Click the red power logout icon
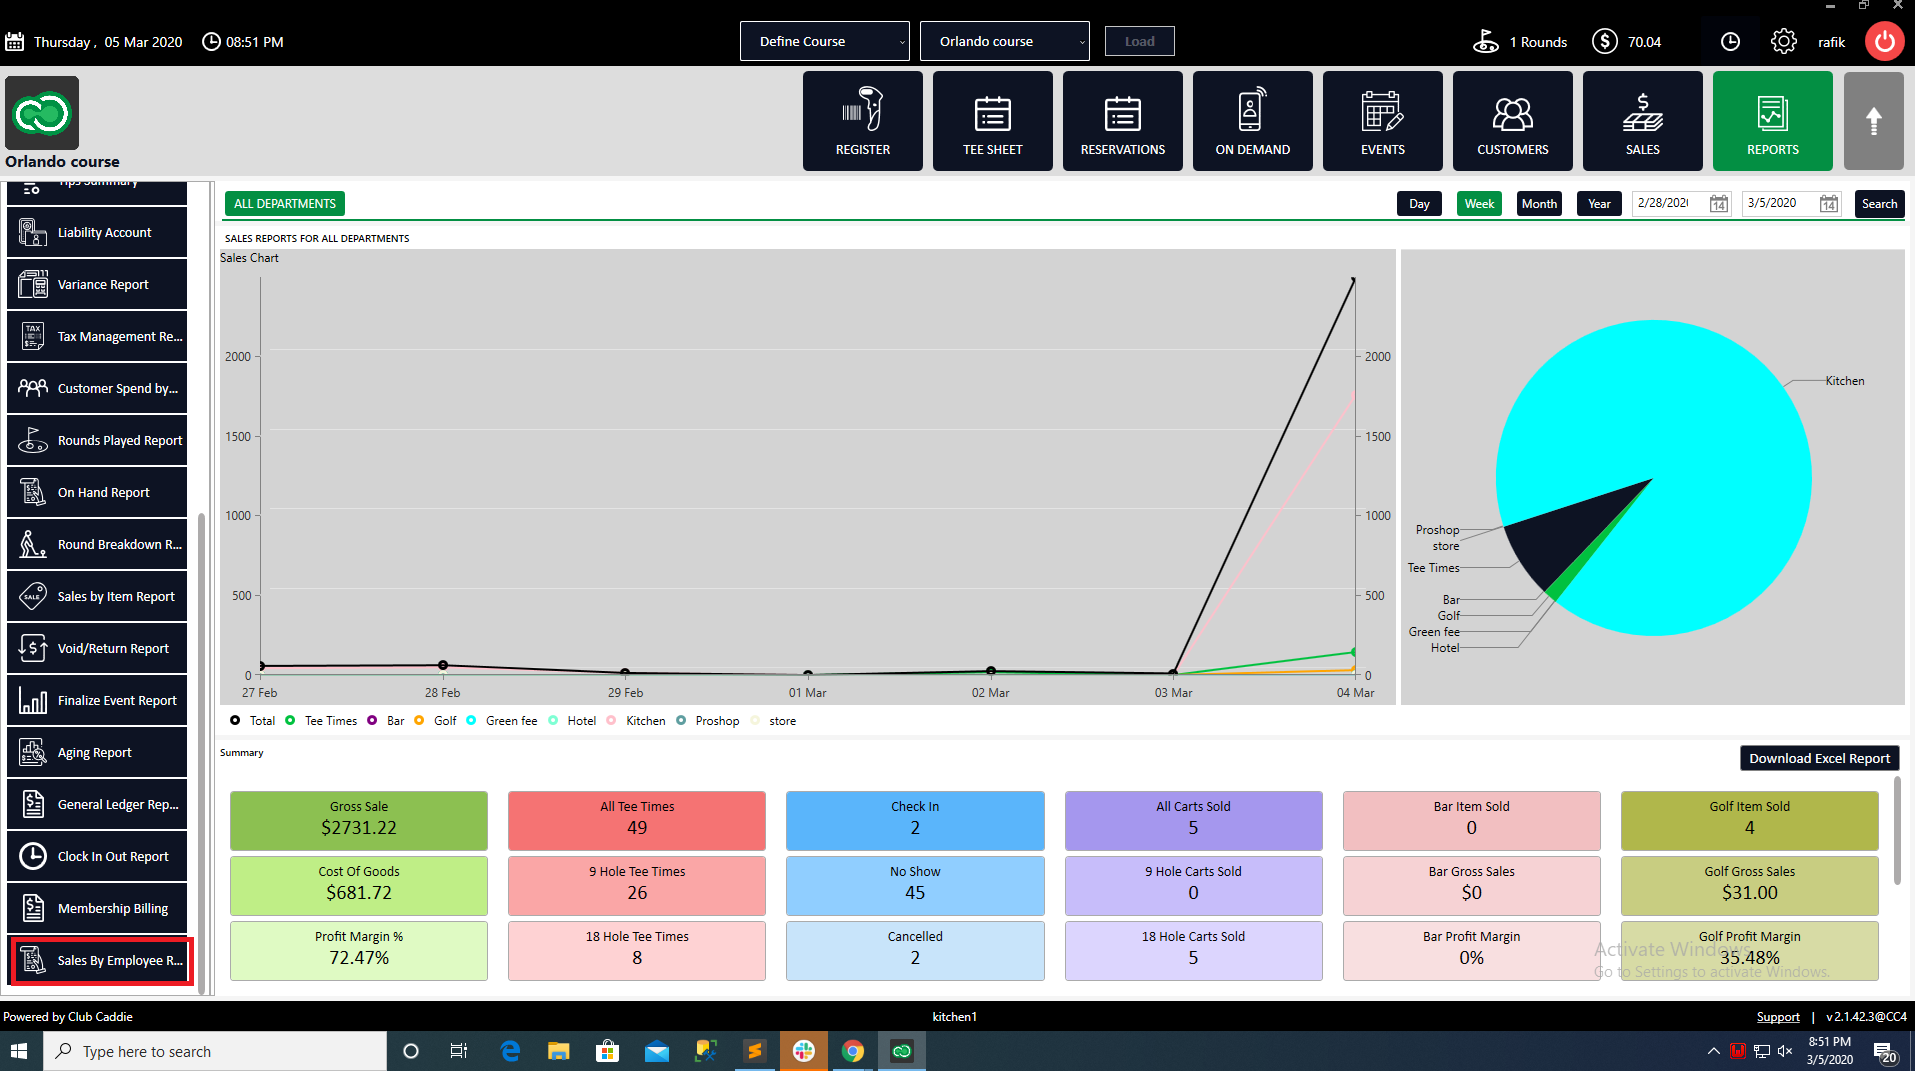The image size is (1915, 1071). pos(1884,42)
